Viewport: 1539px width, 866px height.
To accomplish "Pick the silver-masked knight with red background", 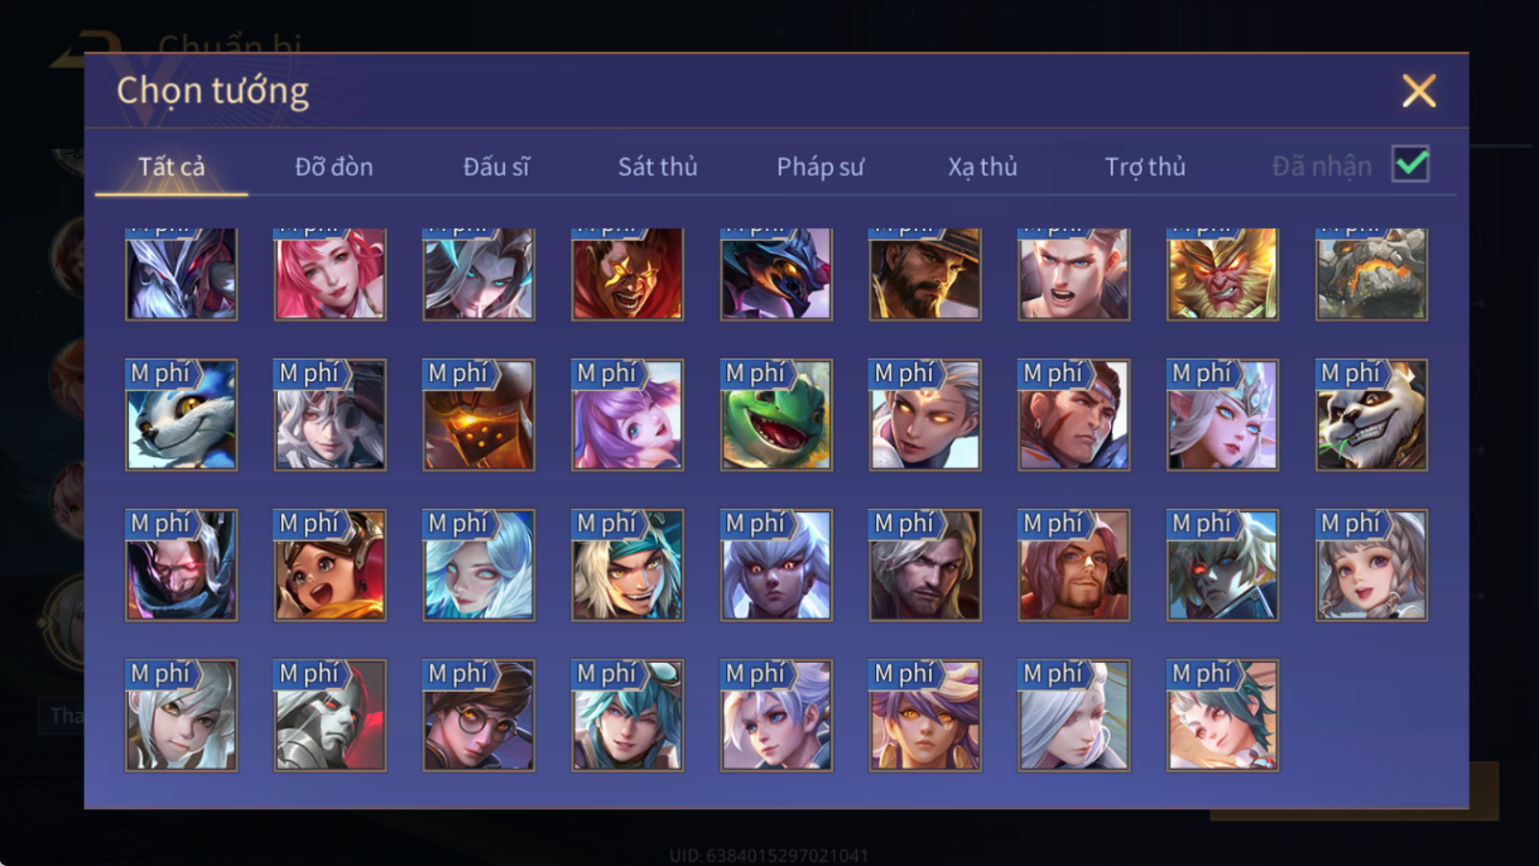I will click(x=330, y=715).
